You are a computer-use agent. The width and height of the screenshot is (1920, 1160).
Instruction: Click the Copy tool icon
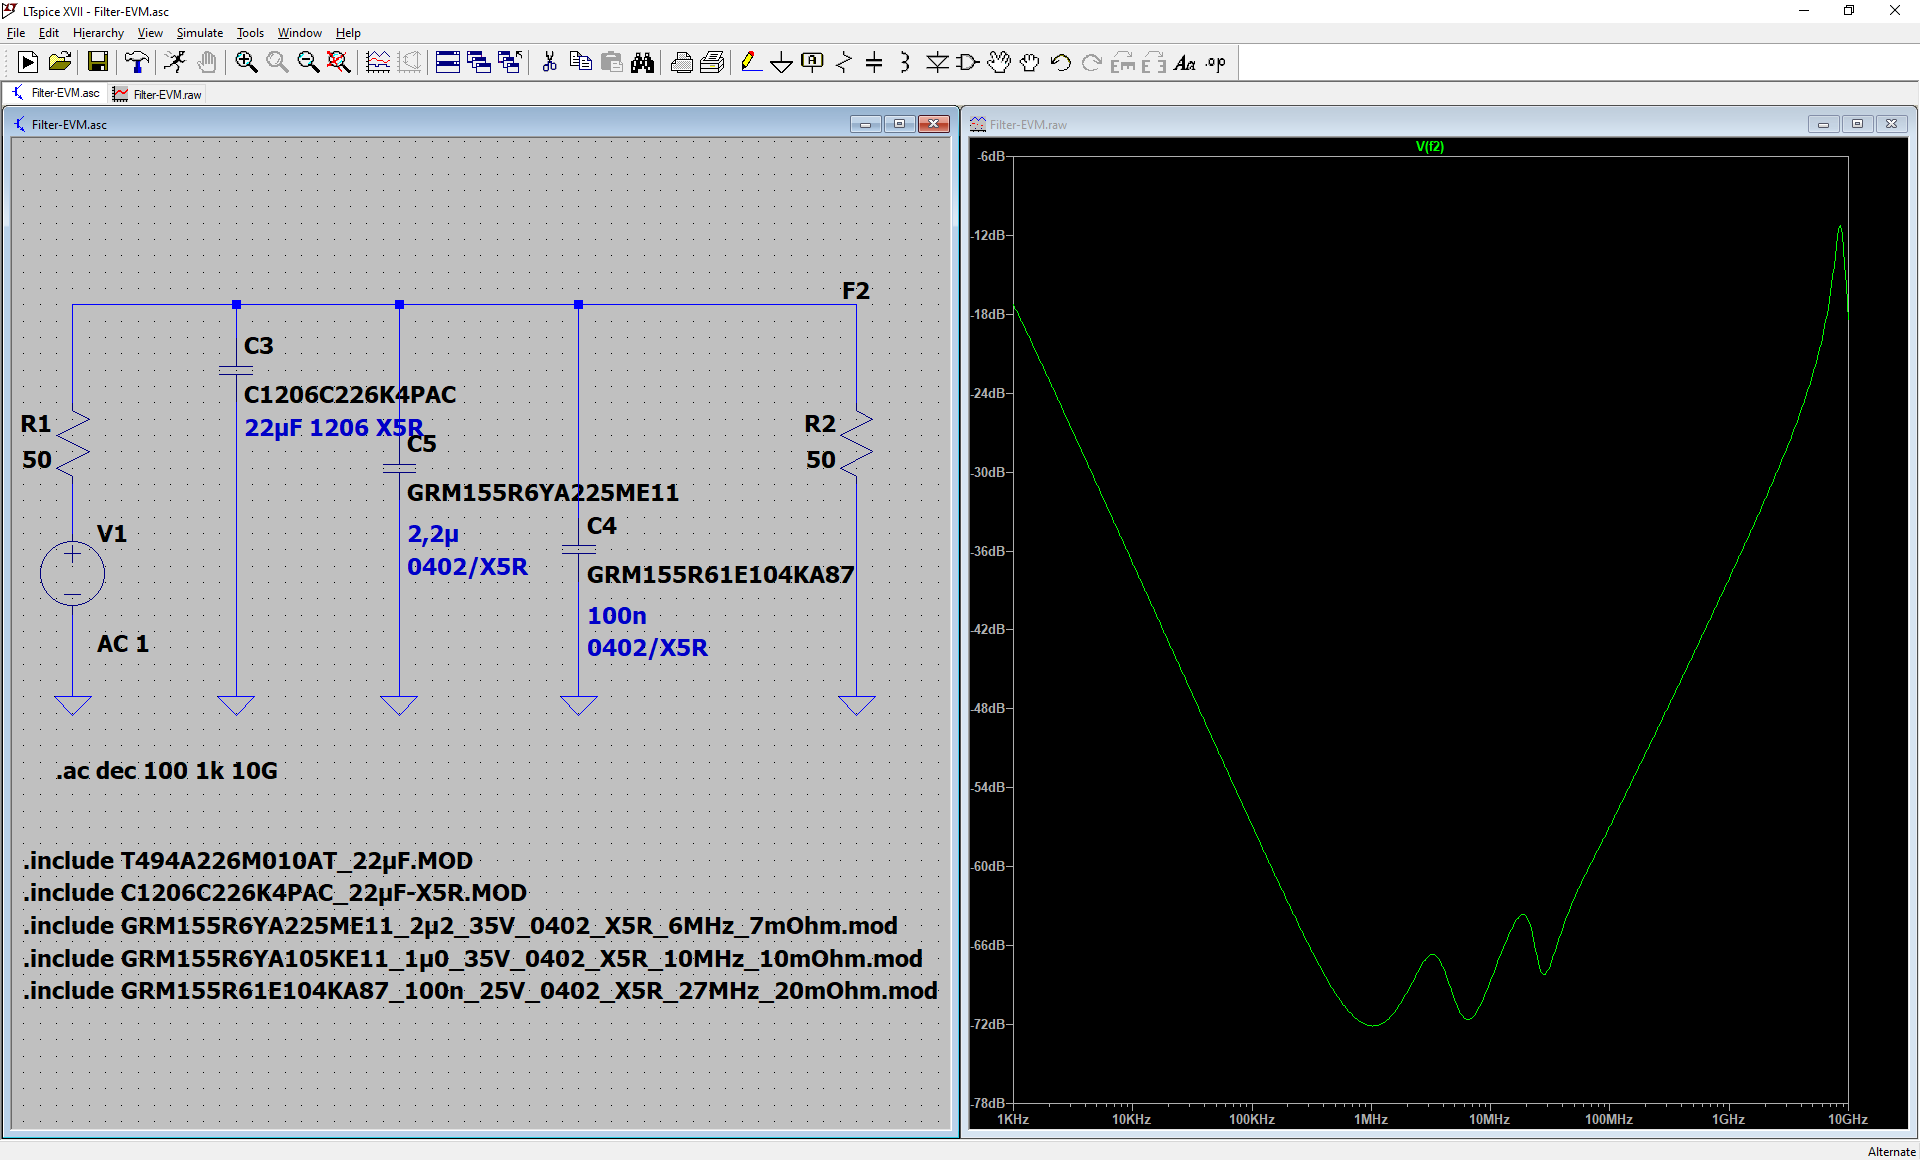(580, 63)
